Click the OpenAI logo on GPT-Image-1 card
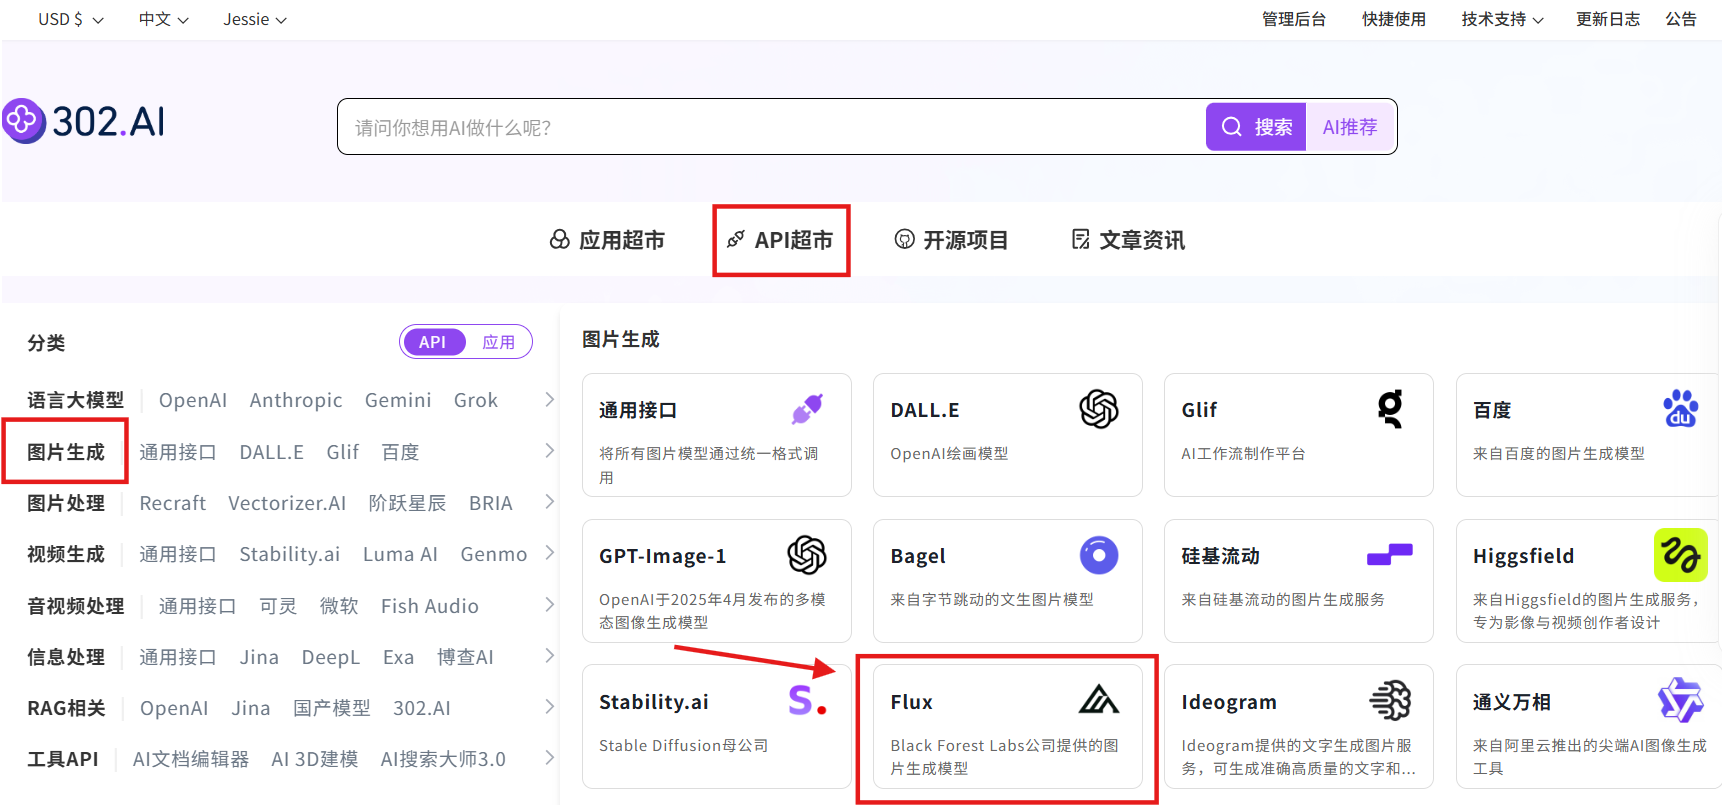The image size is (1722, 805). click(x=807, y=555)
